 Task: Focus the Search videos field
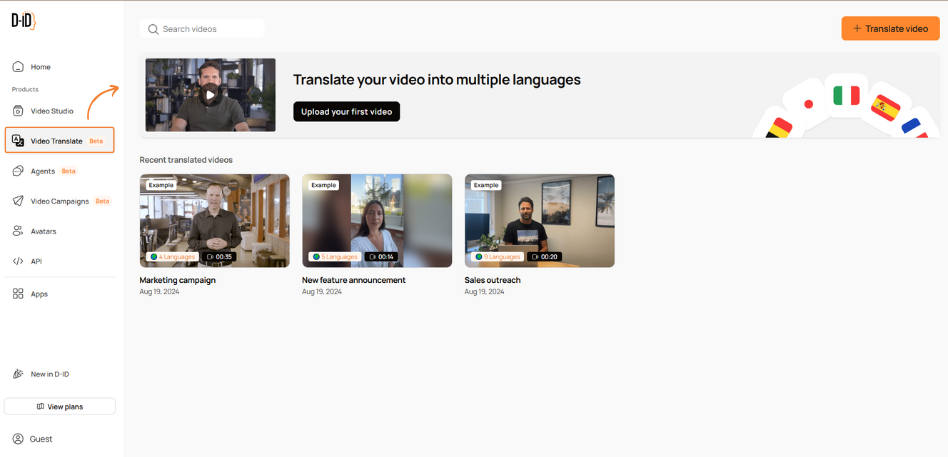(202, 29)
